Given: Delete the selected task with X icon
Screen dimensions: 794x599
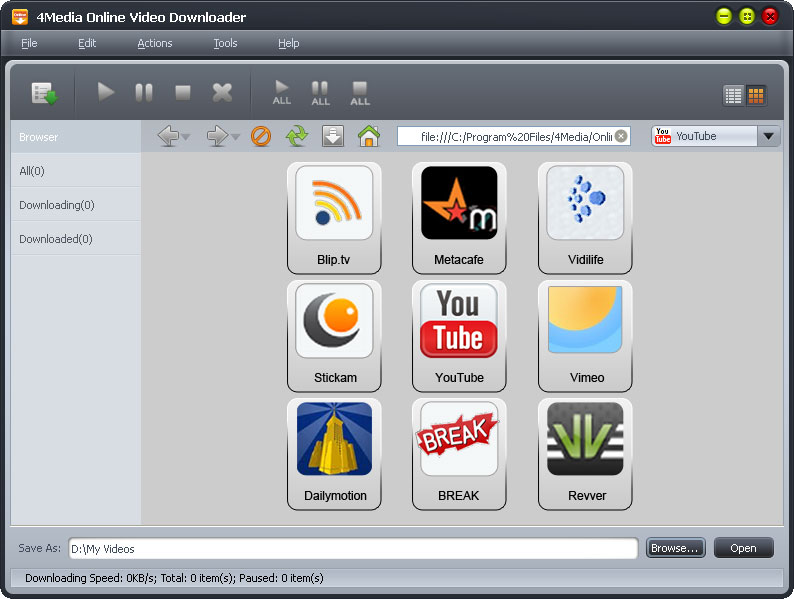Looking at the screenshot, I should coord(222,93).
